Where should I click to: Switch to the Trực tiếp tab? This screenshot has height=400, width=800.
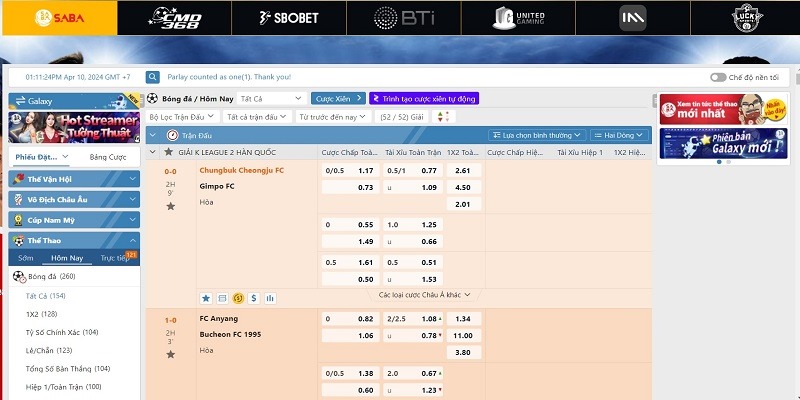(118, 258)
